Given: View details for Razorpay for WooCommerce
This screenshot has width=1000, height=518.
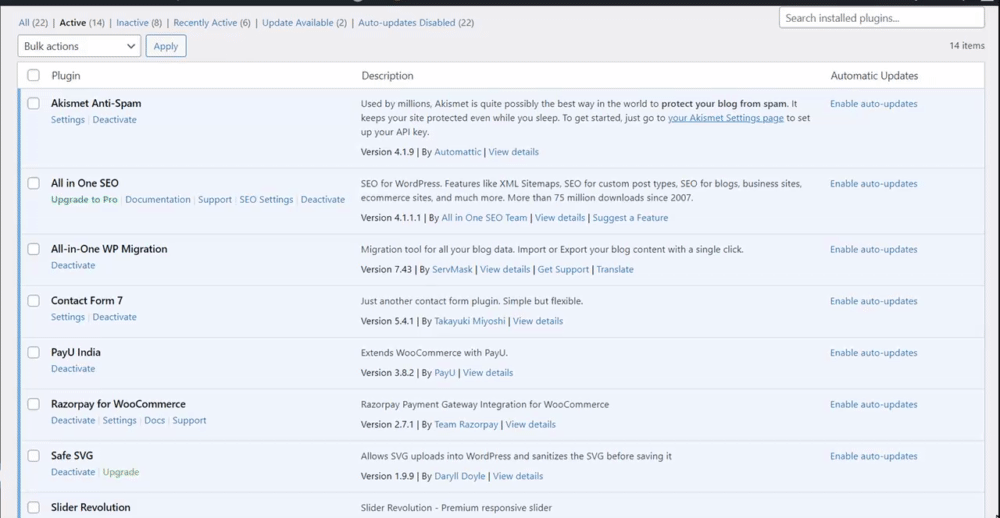Looking at the screenshot, I should (x=531, y=424).
